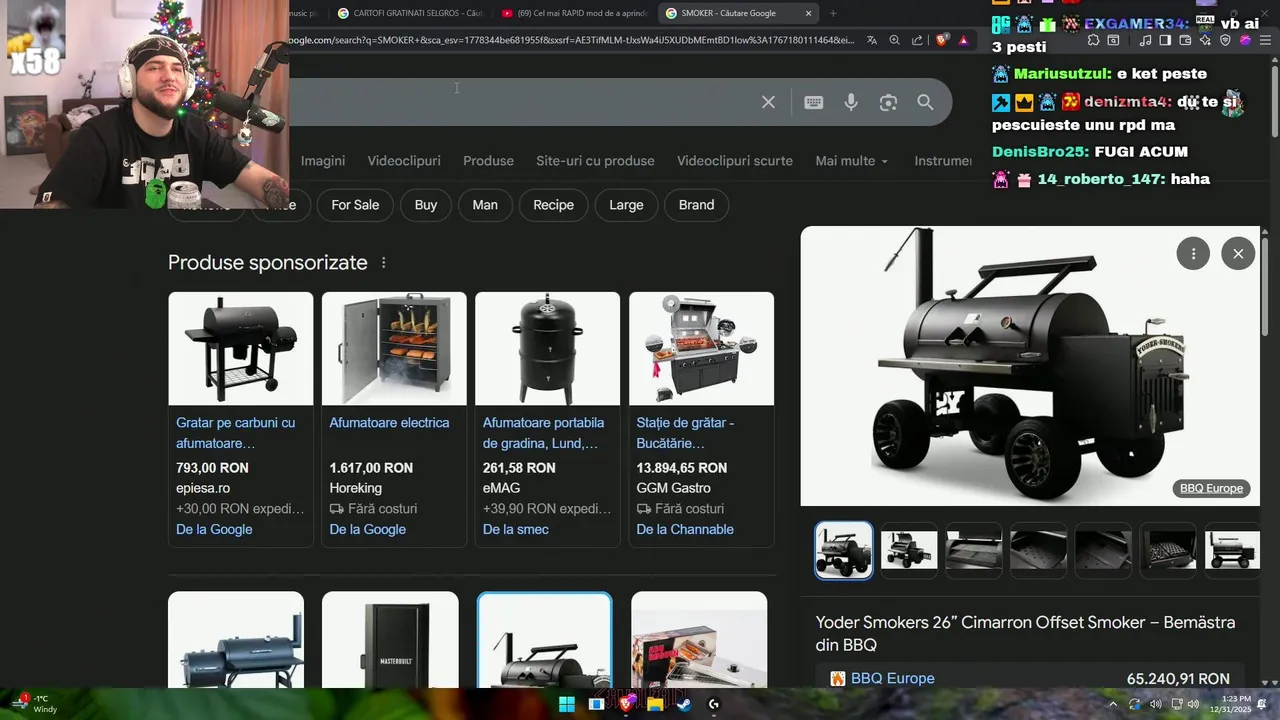Click the zoom magnifier icon in address bar

(895, 40)
